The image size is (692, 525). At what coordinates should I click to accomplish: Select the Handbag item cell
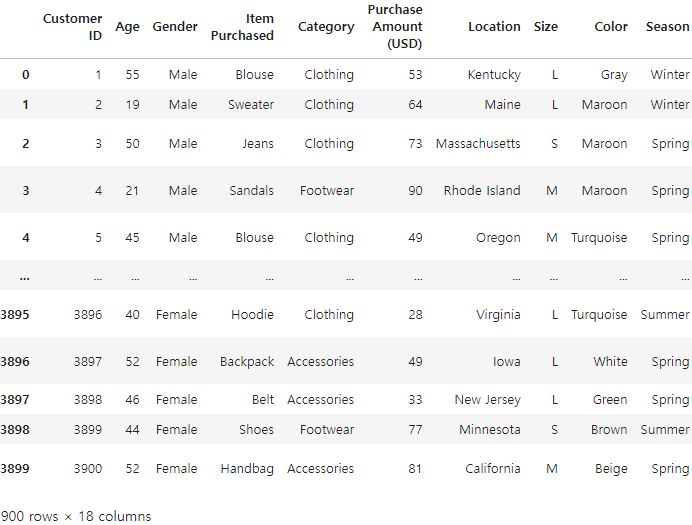point(247,469)
